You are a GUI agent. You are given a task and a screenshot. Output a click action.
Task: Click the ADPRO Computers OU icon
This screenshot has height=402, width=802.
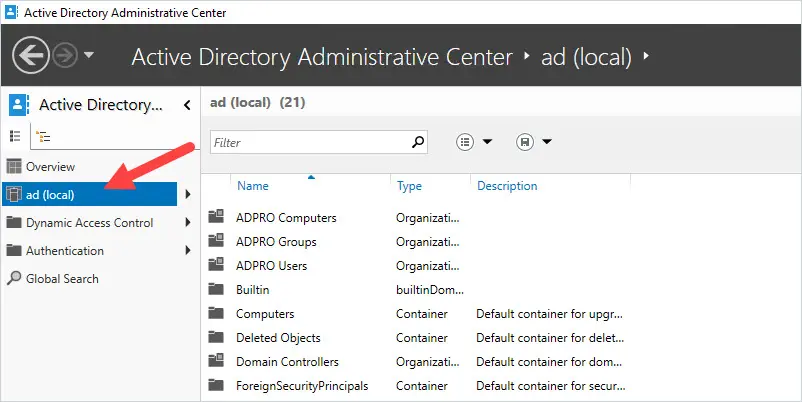216,216
